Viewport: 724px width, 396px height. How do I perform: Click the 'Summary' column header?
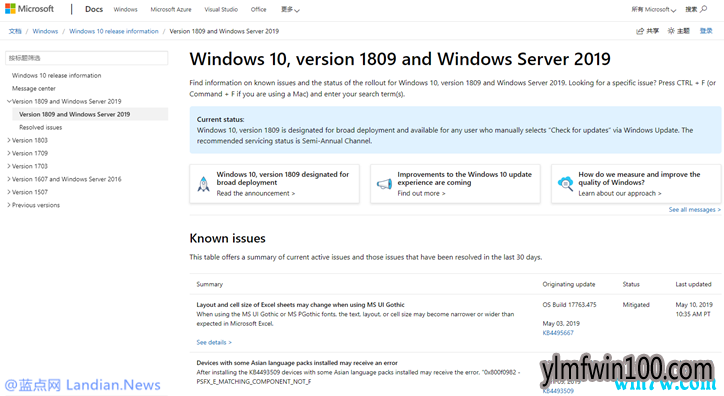(210, 284)
